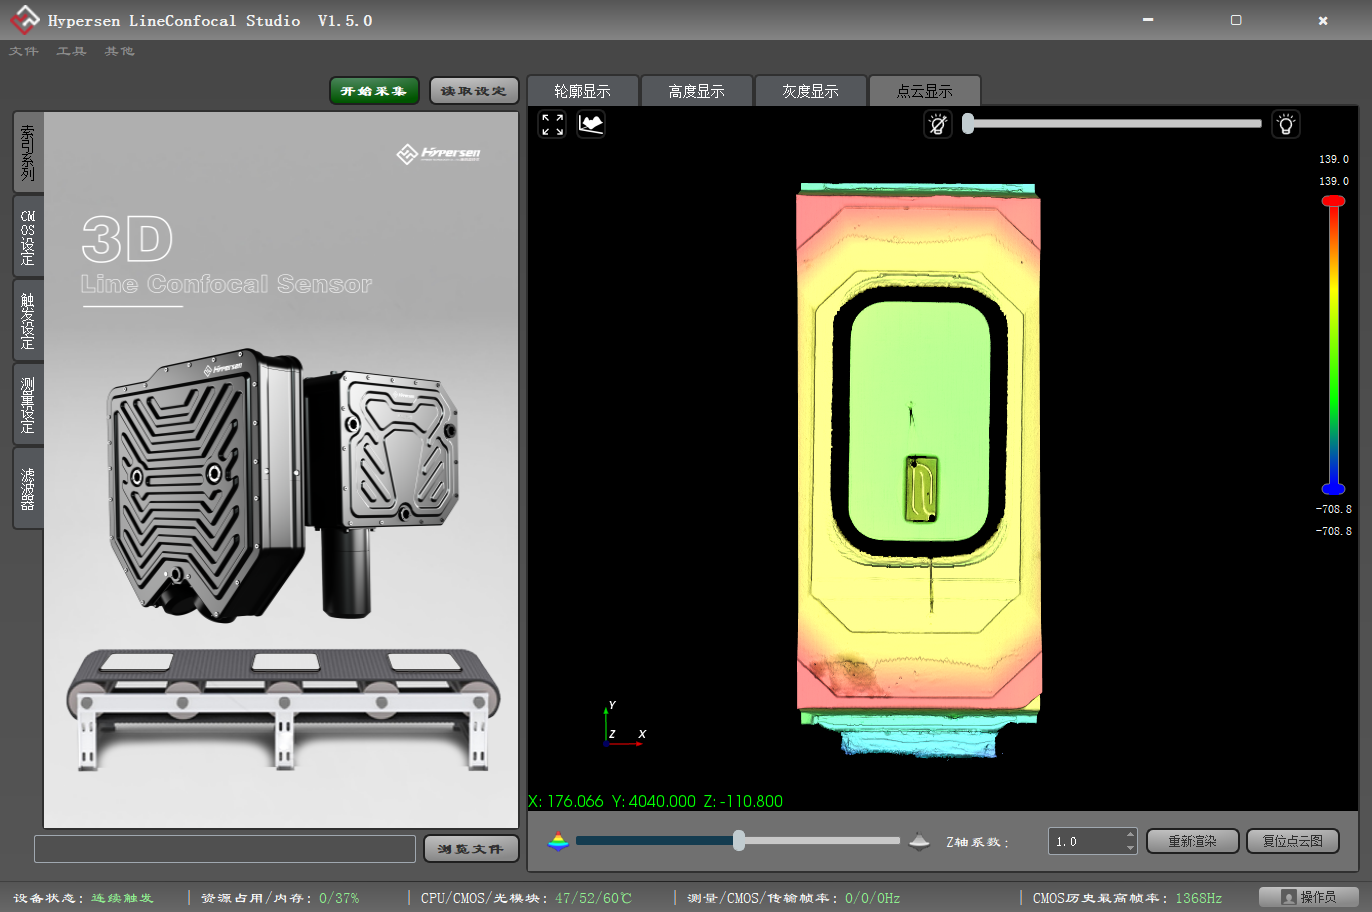Open the 工具 menu

pyautogui.click(x=71, y=51)
